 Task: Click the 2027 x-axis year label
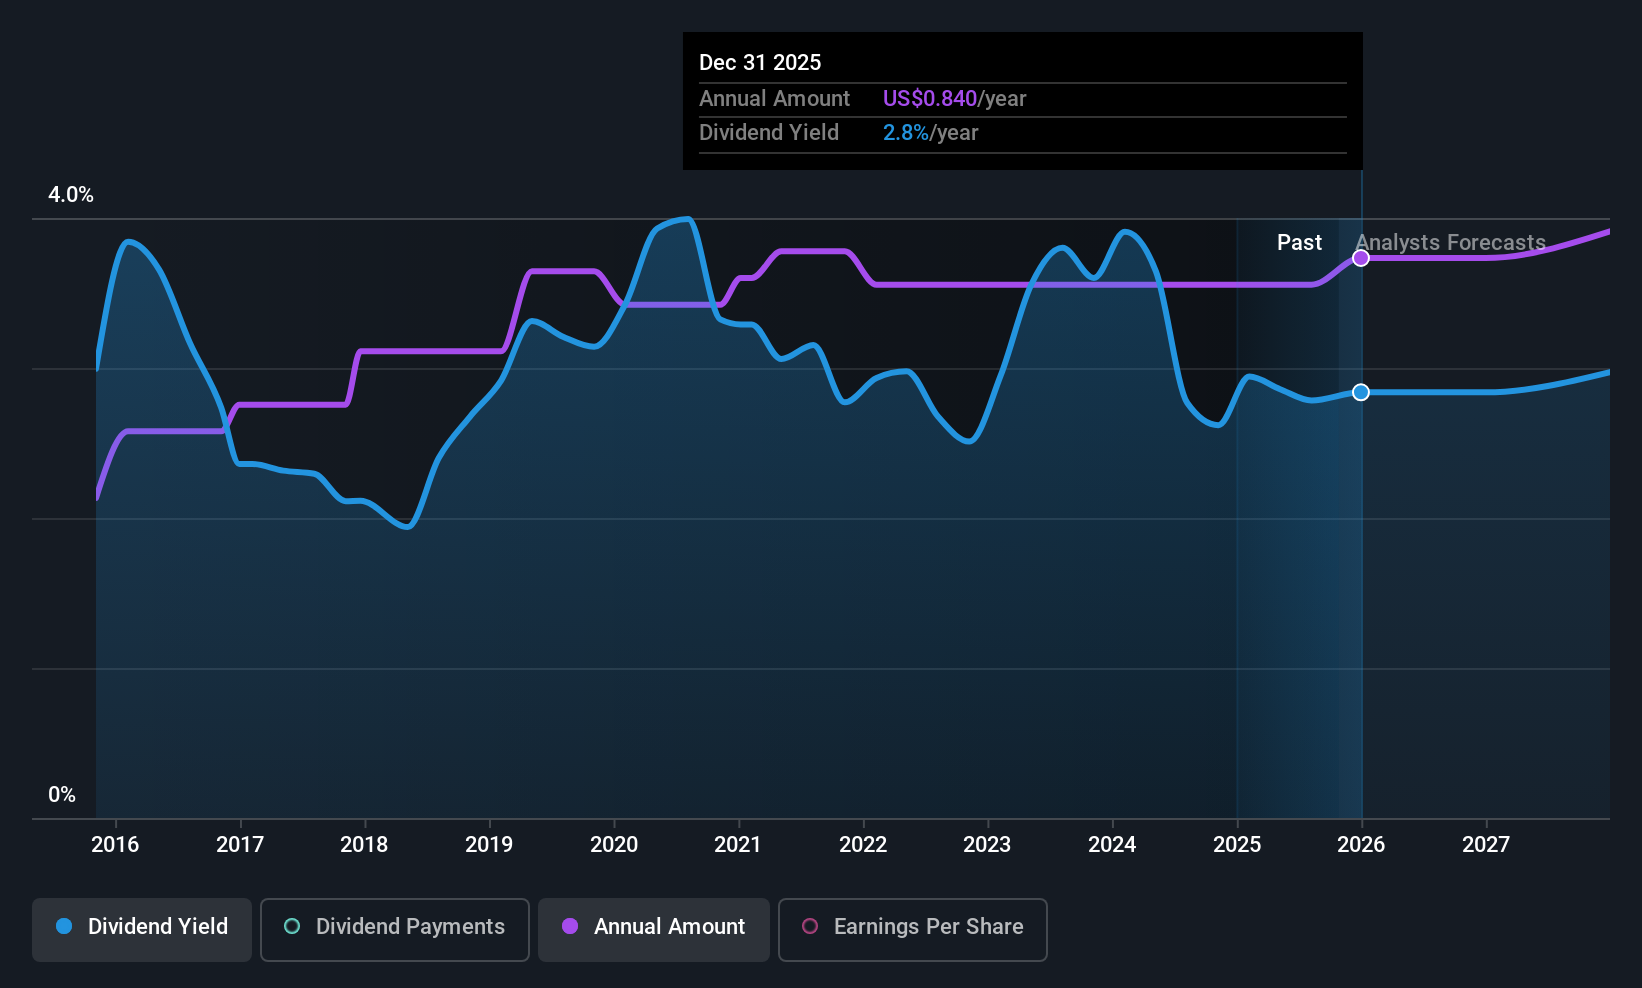point(1486,845)
